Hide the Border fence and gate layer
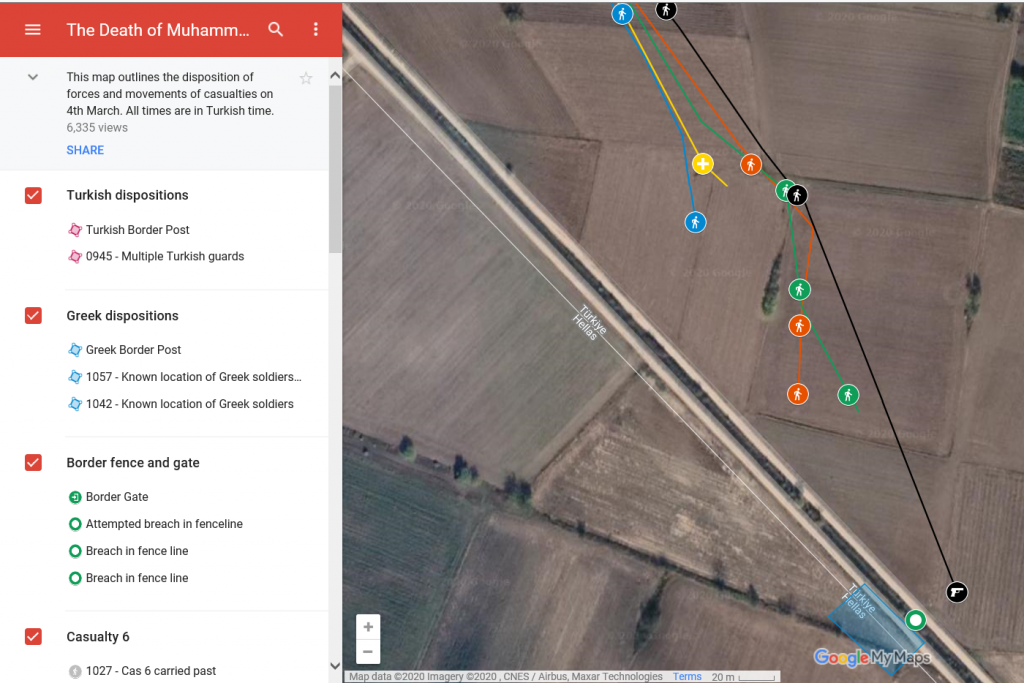1024x683 pixels. [33, 462]
